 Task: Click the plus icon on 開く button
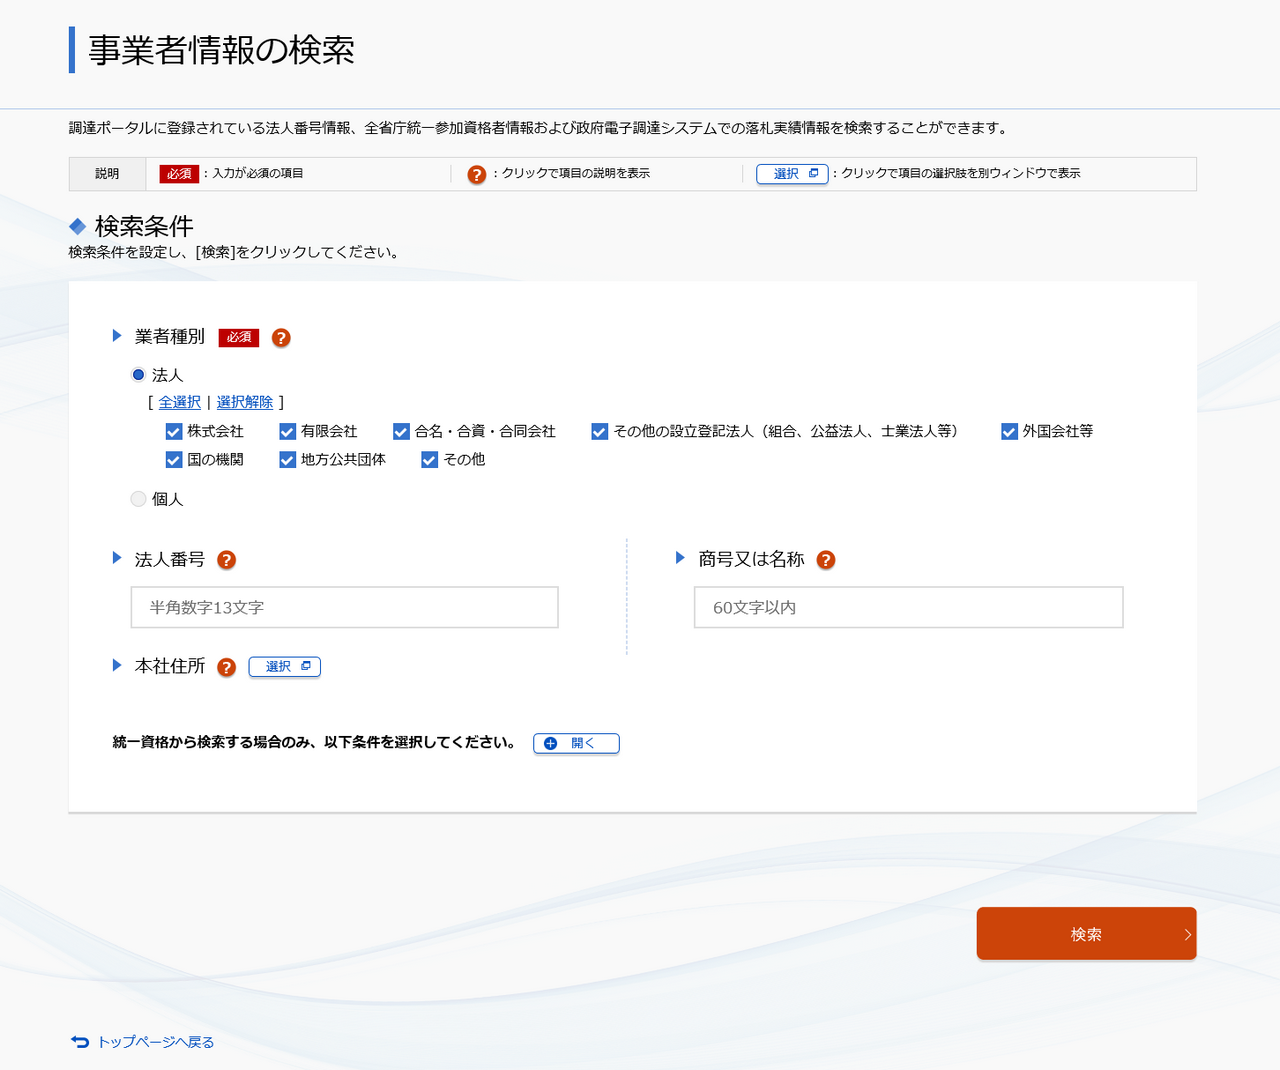point(550,743)
